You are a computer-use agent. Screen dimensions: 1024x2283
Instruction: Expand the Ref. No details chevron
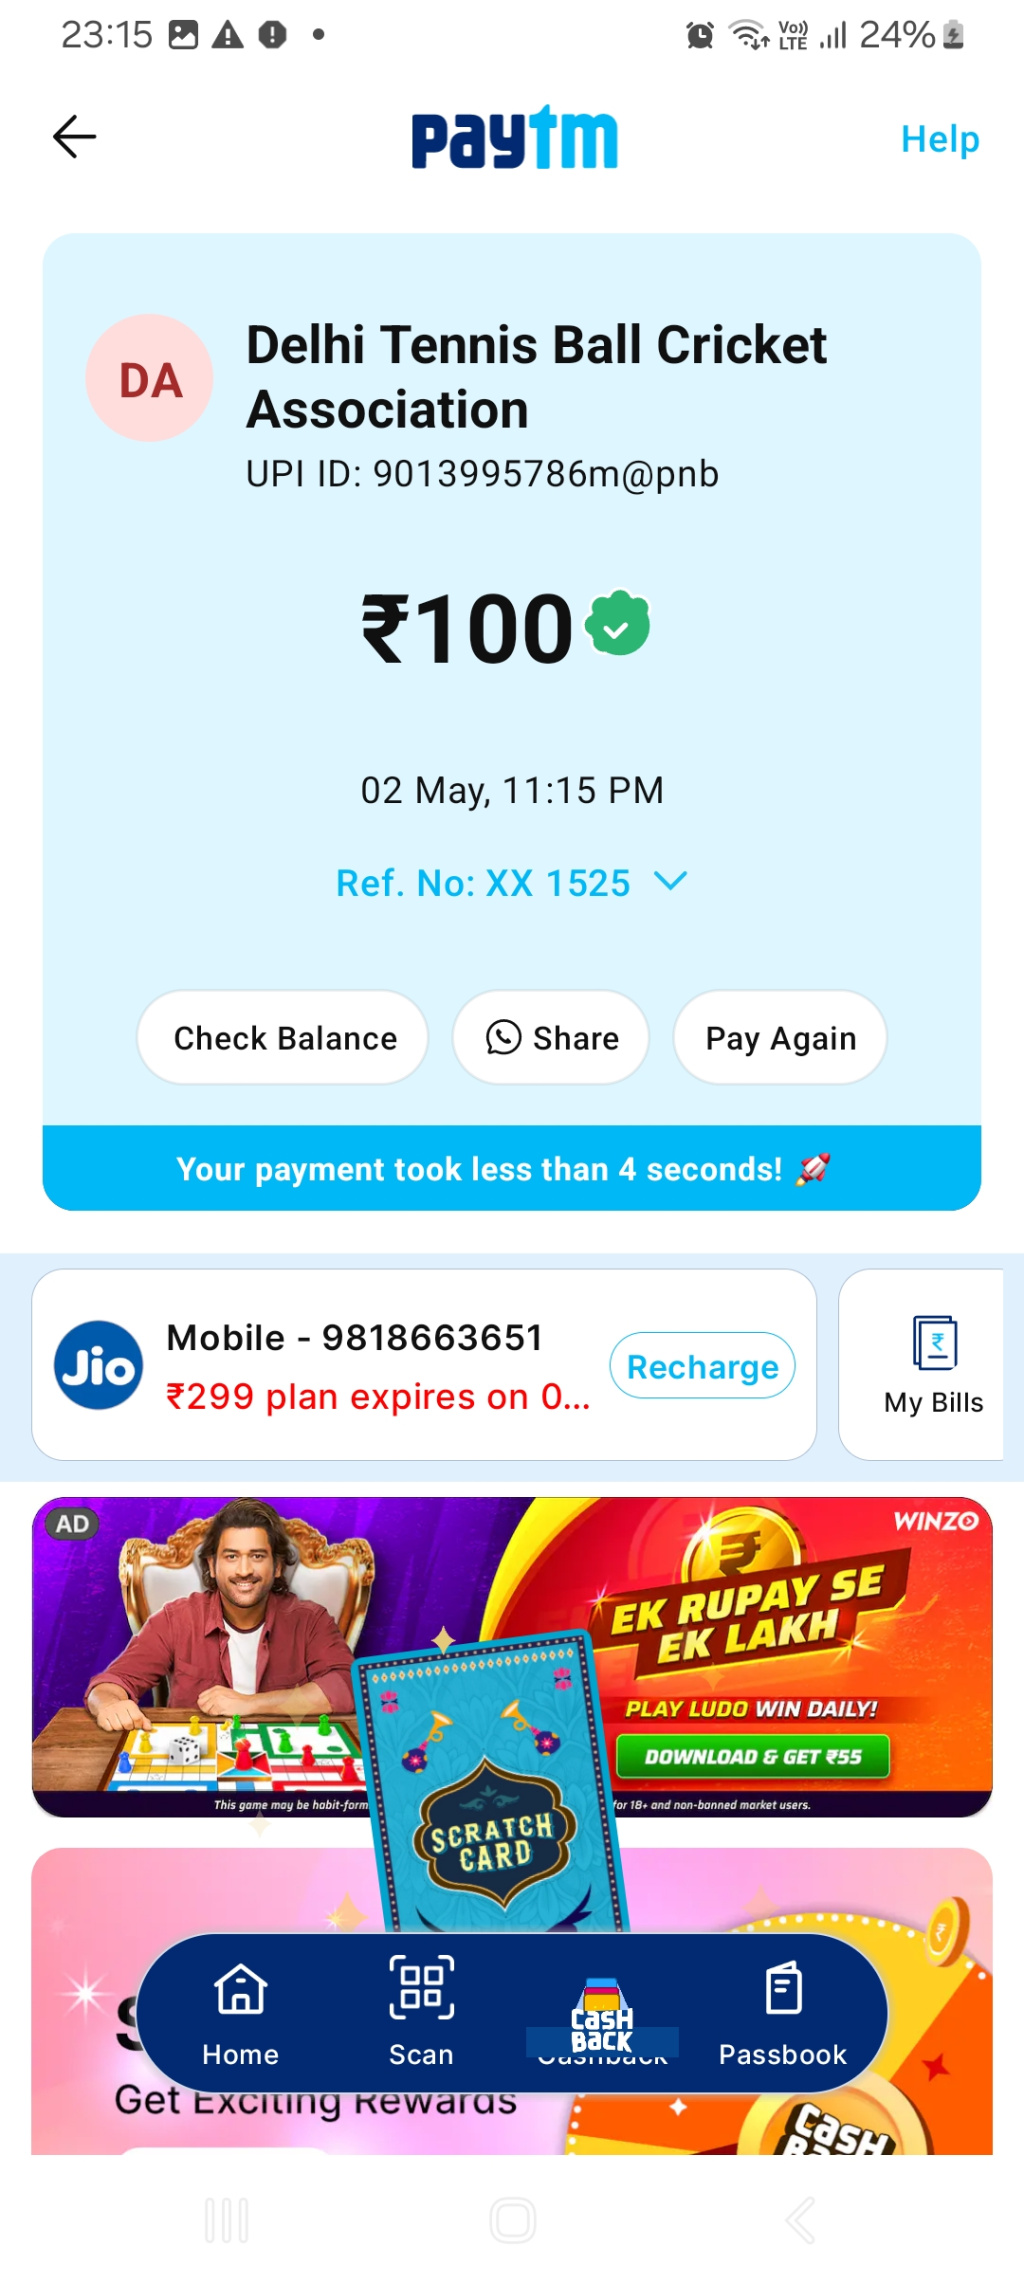click(670, 881)
